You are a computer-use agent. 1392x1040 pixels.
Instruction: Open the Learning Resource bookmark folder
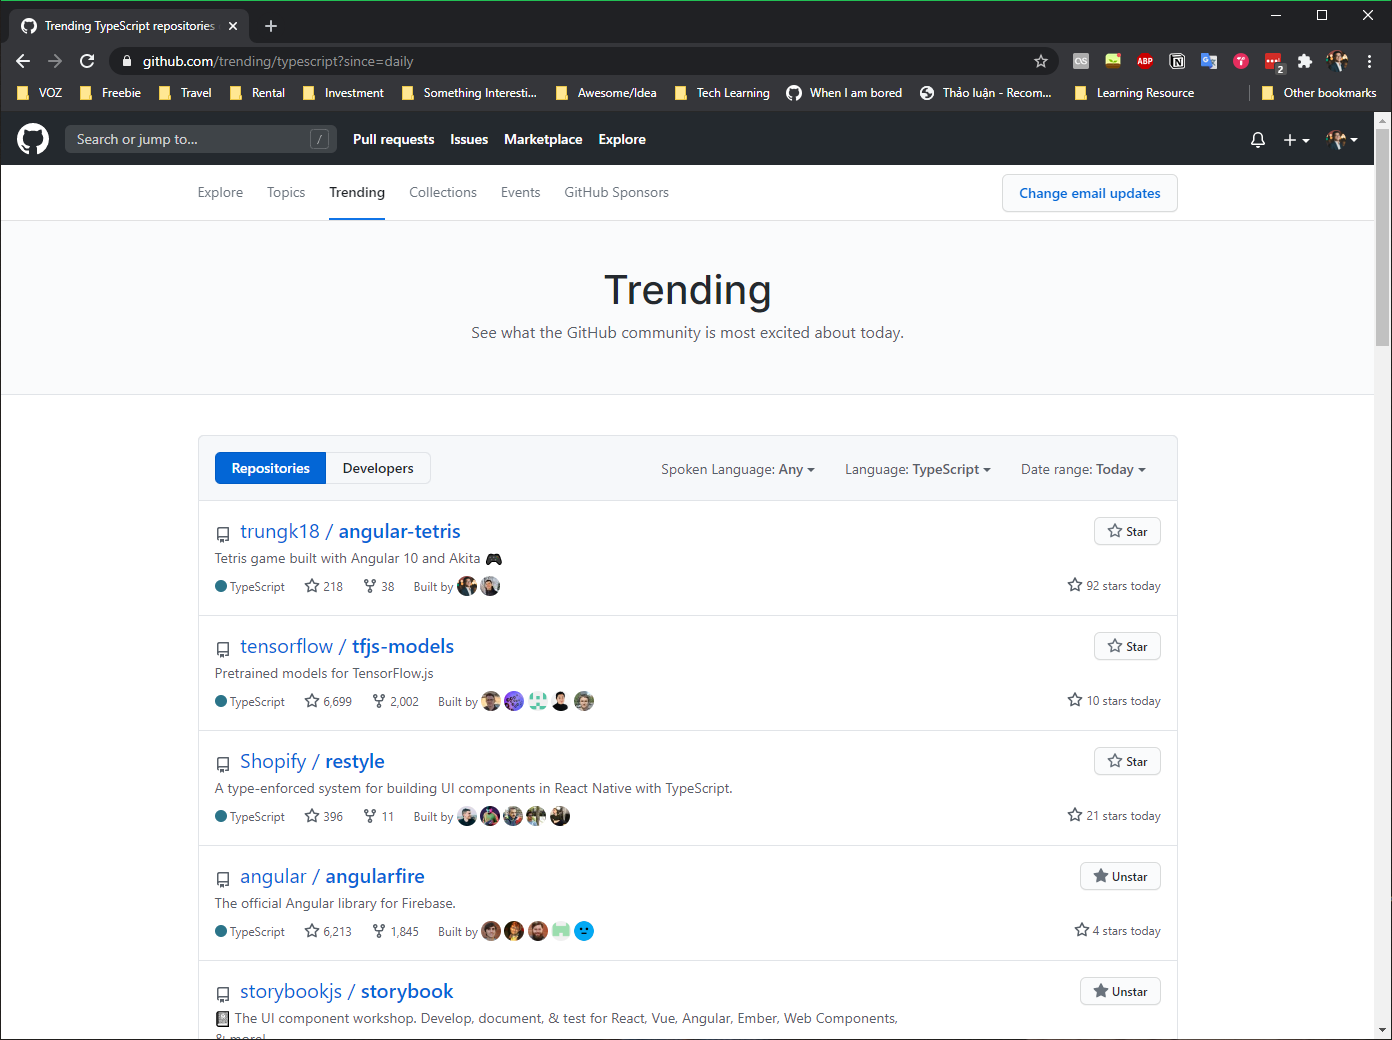1134,93
